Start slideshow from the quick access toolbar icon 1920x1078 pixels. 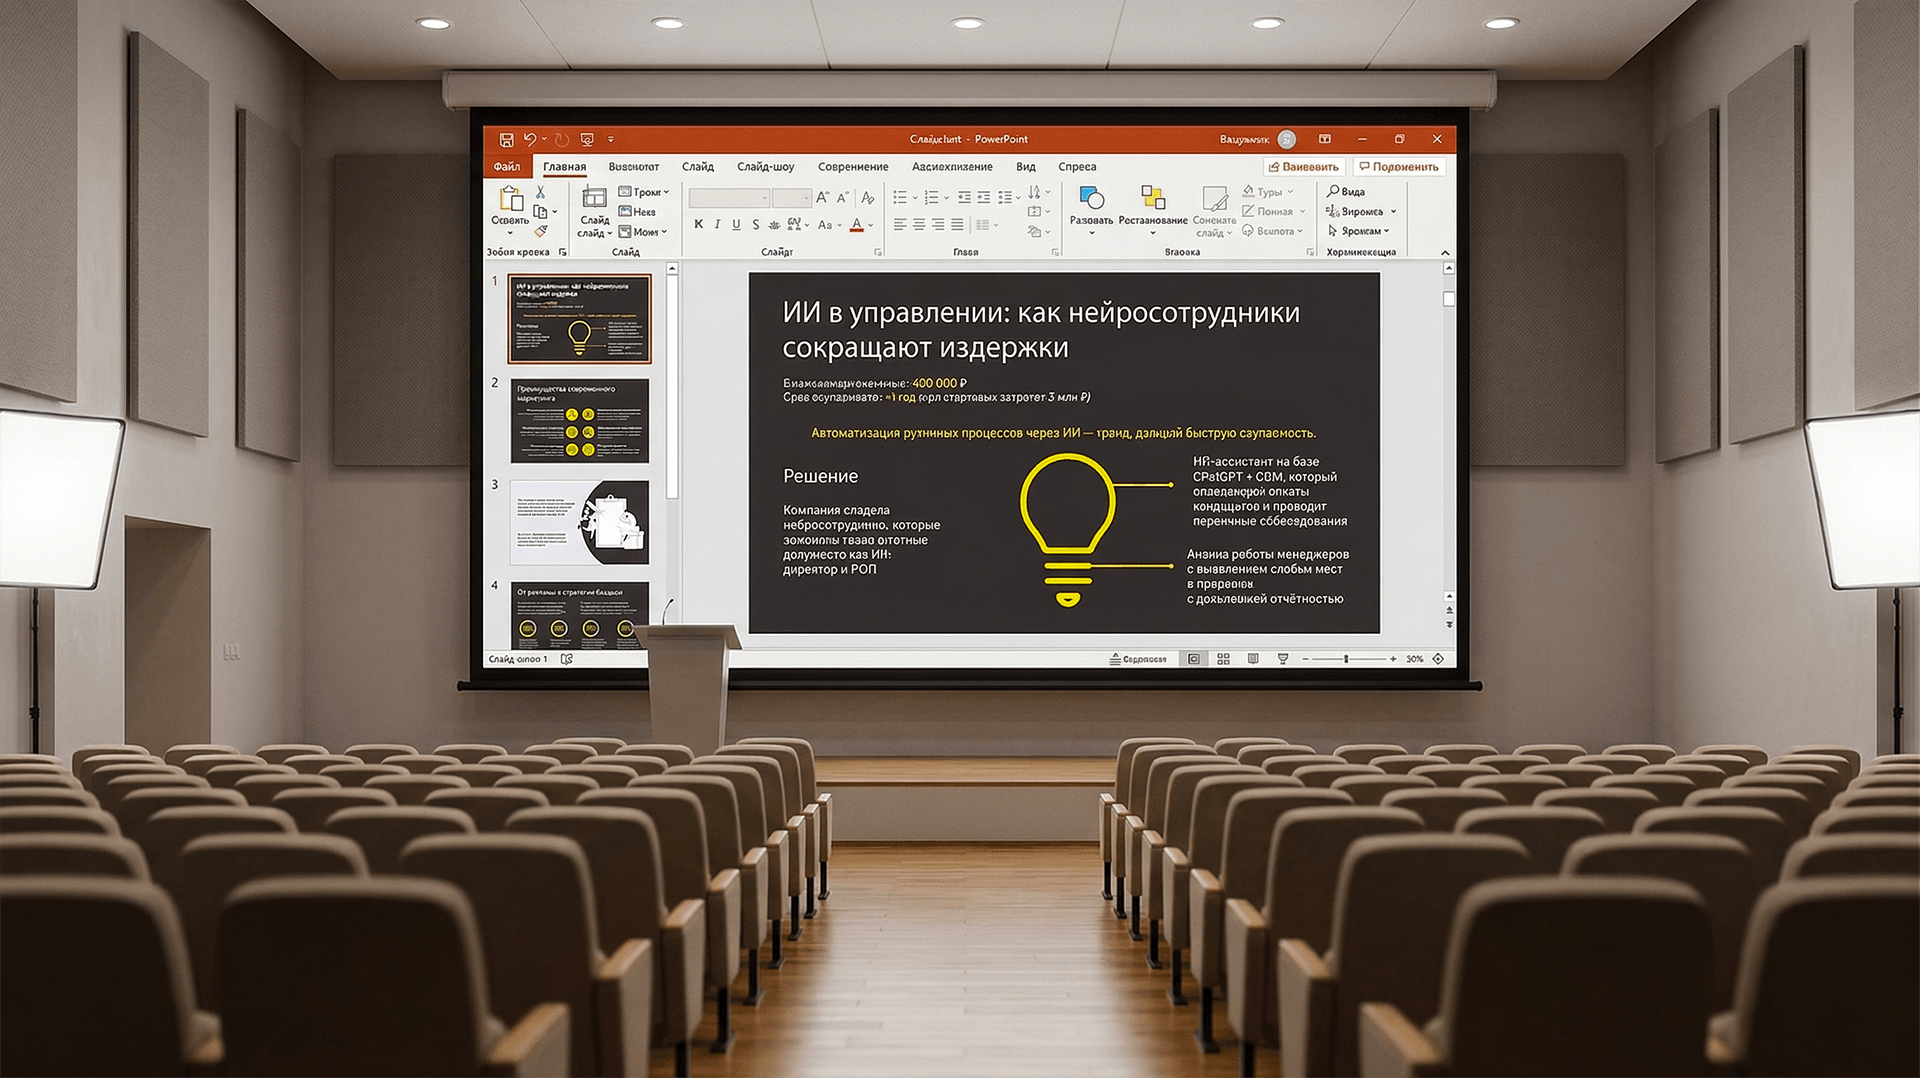point(587,140)
